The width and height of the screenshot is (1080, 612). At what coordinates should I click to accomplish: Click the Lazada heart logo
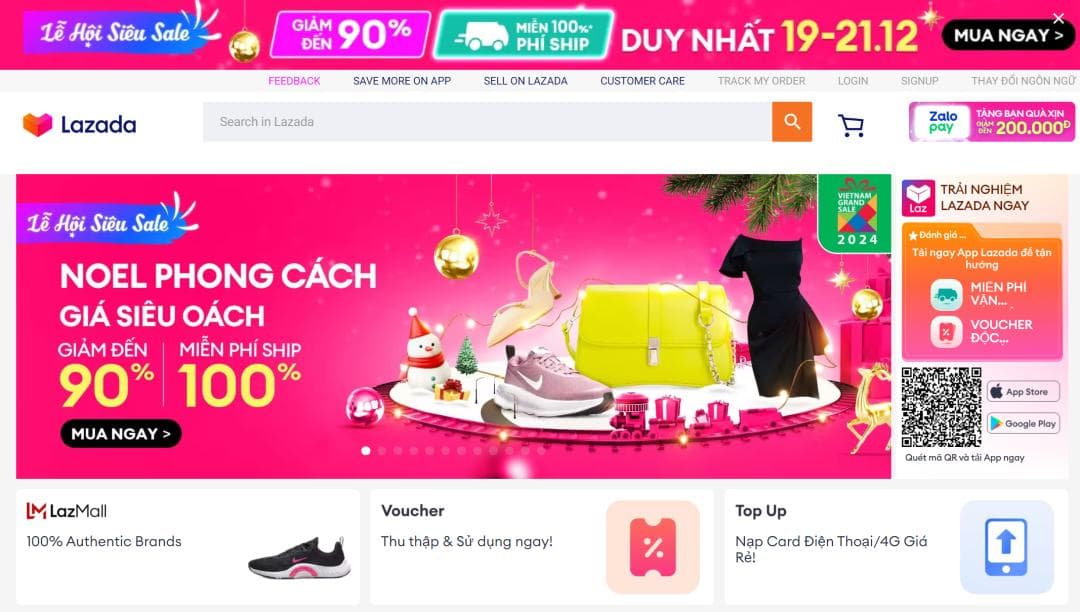(37, 125)
